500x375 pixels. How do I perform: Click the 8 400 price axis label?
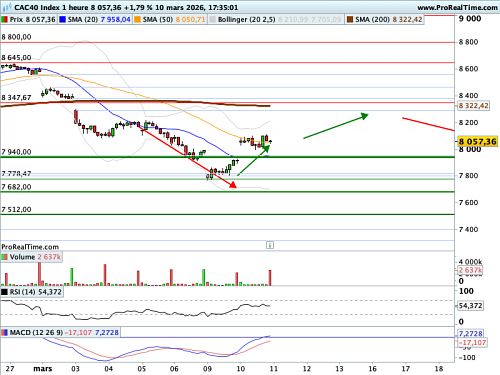[468, 96]
